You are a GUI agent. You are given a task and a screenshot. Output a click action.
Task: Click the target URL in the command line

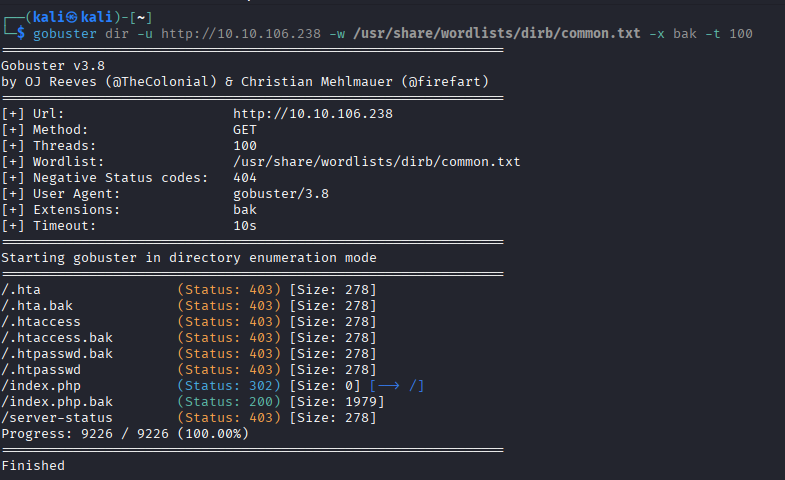(x=241, y=34)
